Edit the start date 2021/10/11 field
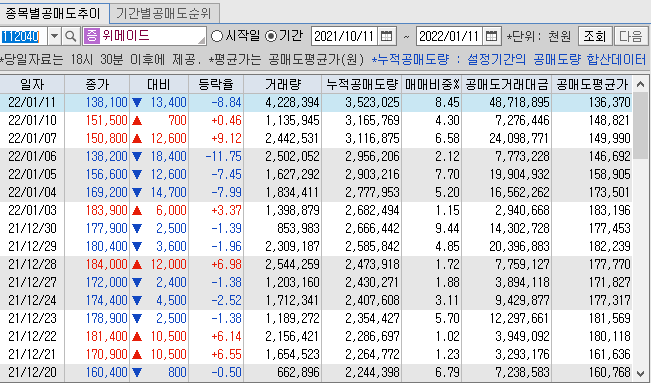The image size is (651, 383). tap(344, 37)
